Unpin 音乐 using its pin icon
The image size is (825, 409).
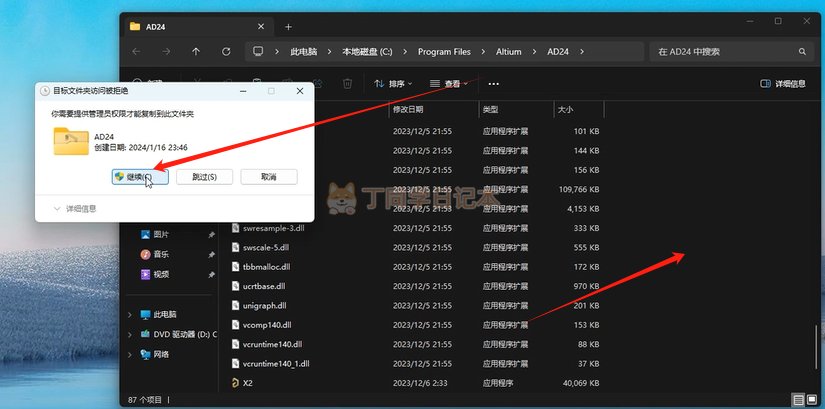(x=212, y=255)
